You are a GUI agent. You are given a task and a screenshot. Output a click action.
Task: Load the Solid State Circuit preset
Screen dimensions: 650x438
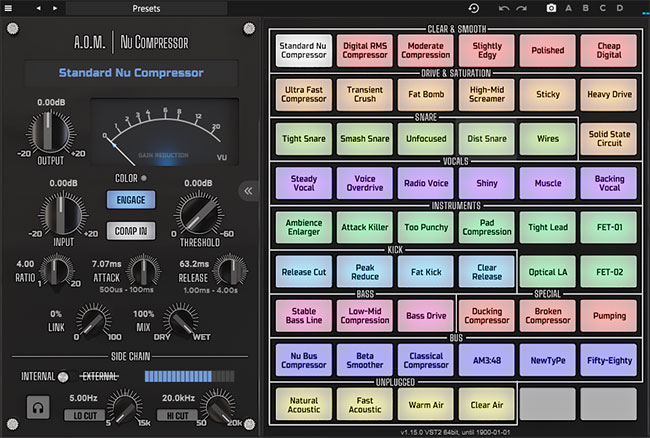pyautogui.click(x=609, y=139)
